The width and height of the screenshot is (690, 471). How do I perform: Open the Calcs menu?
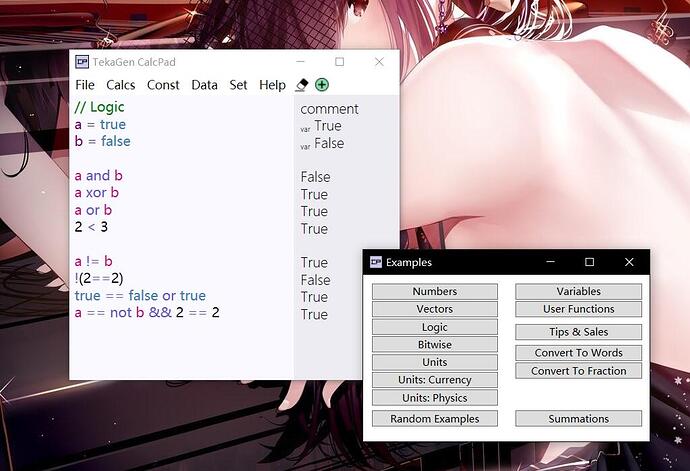[121, 85]
